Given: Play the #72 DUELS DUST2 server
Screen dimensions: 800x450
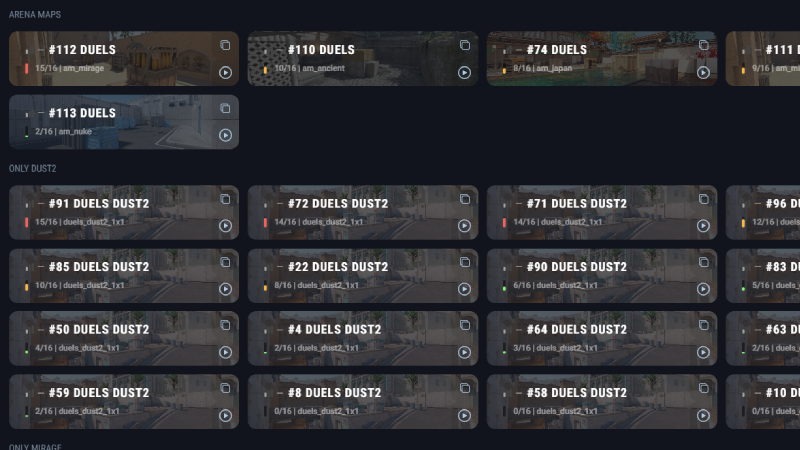Looking at the screenshot, I should (x=464, y=226).
